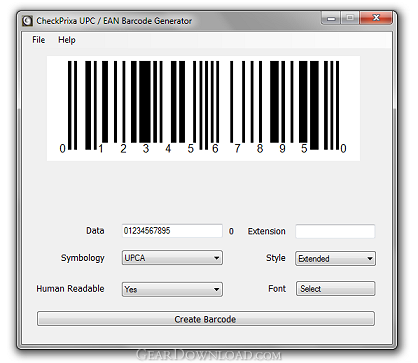The height and width of the screenshot is (363, 418).
Task: Open the File menu
Action: coord(39,40)
